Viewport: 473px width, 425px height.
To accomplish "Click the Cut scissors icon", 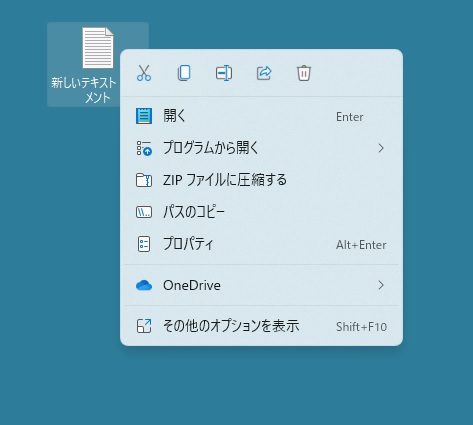I will tap(144, 73).
